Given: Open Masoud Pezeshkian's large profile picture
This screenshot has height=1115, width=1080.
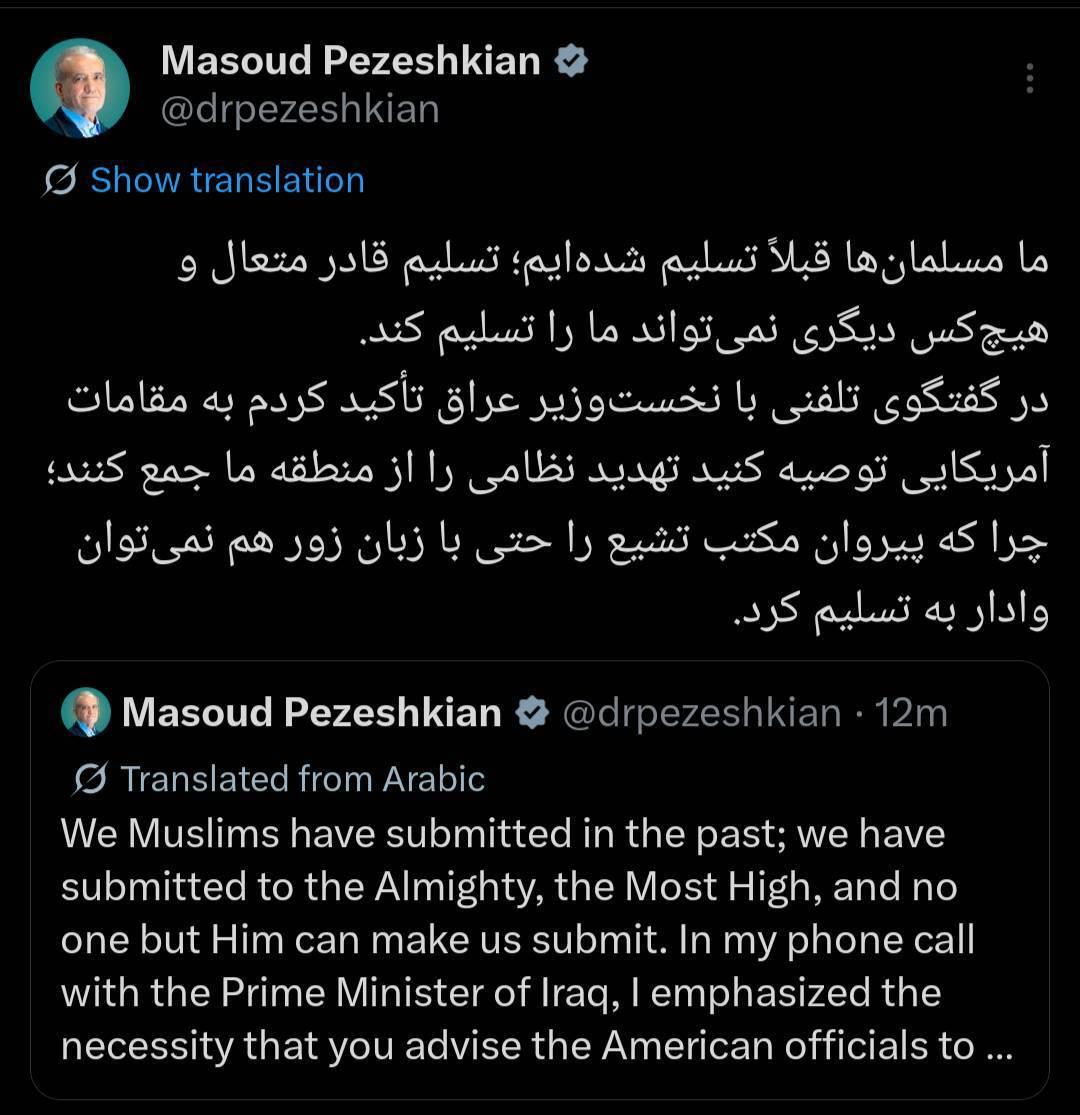Looking at the screenshot, I should (80, 87).
